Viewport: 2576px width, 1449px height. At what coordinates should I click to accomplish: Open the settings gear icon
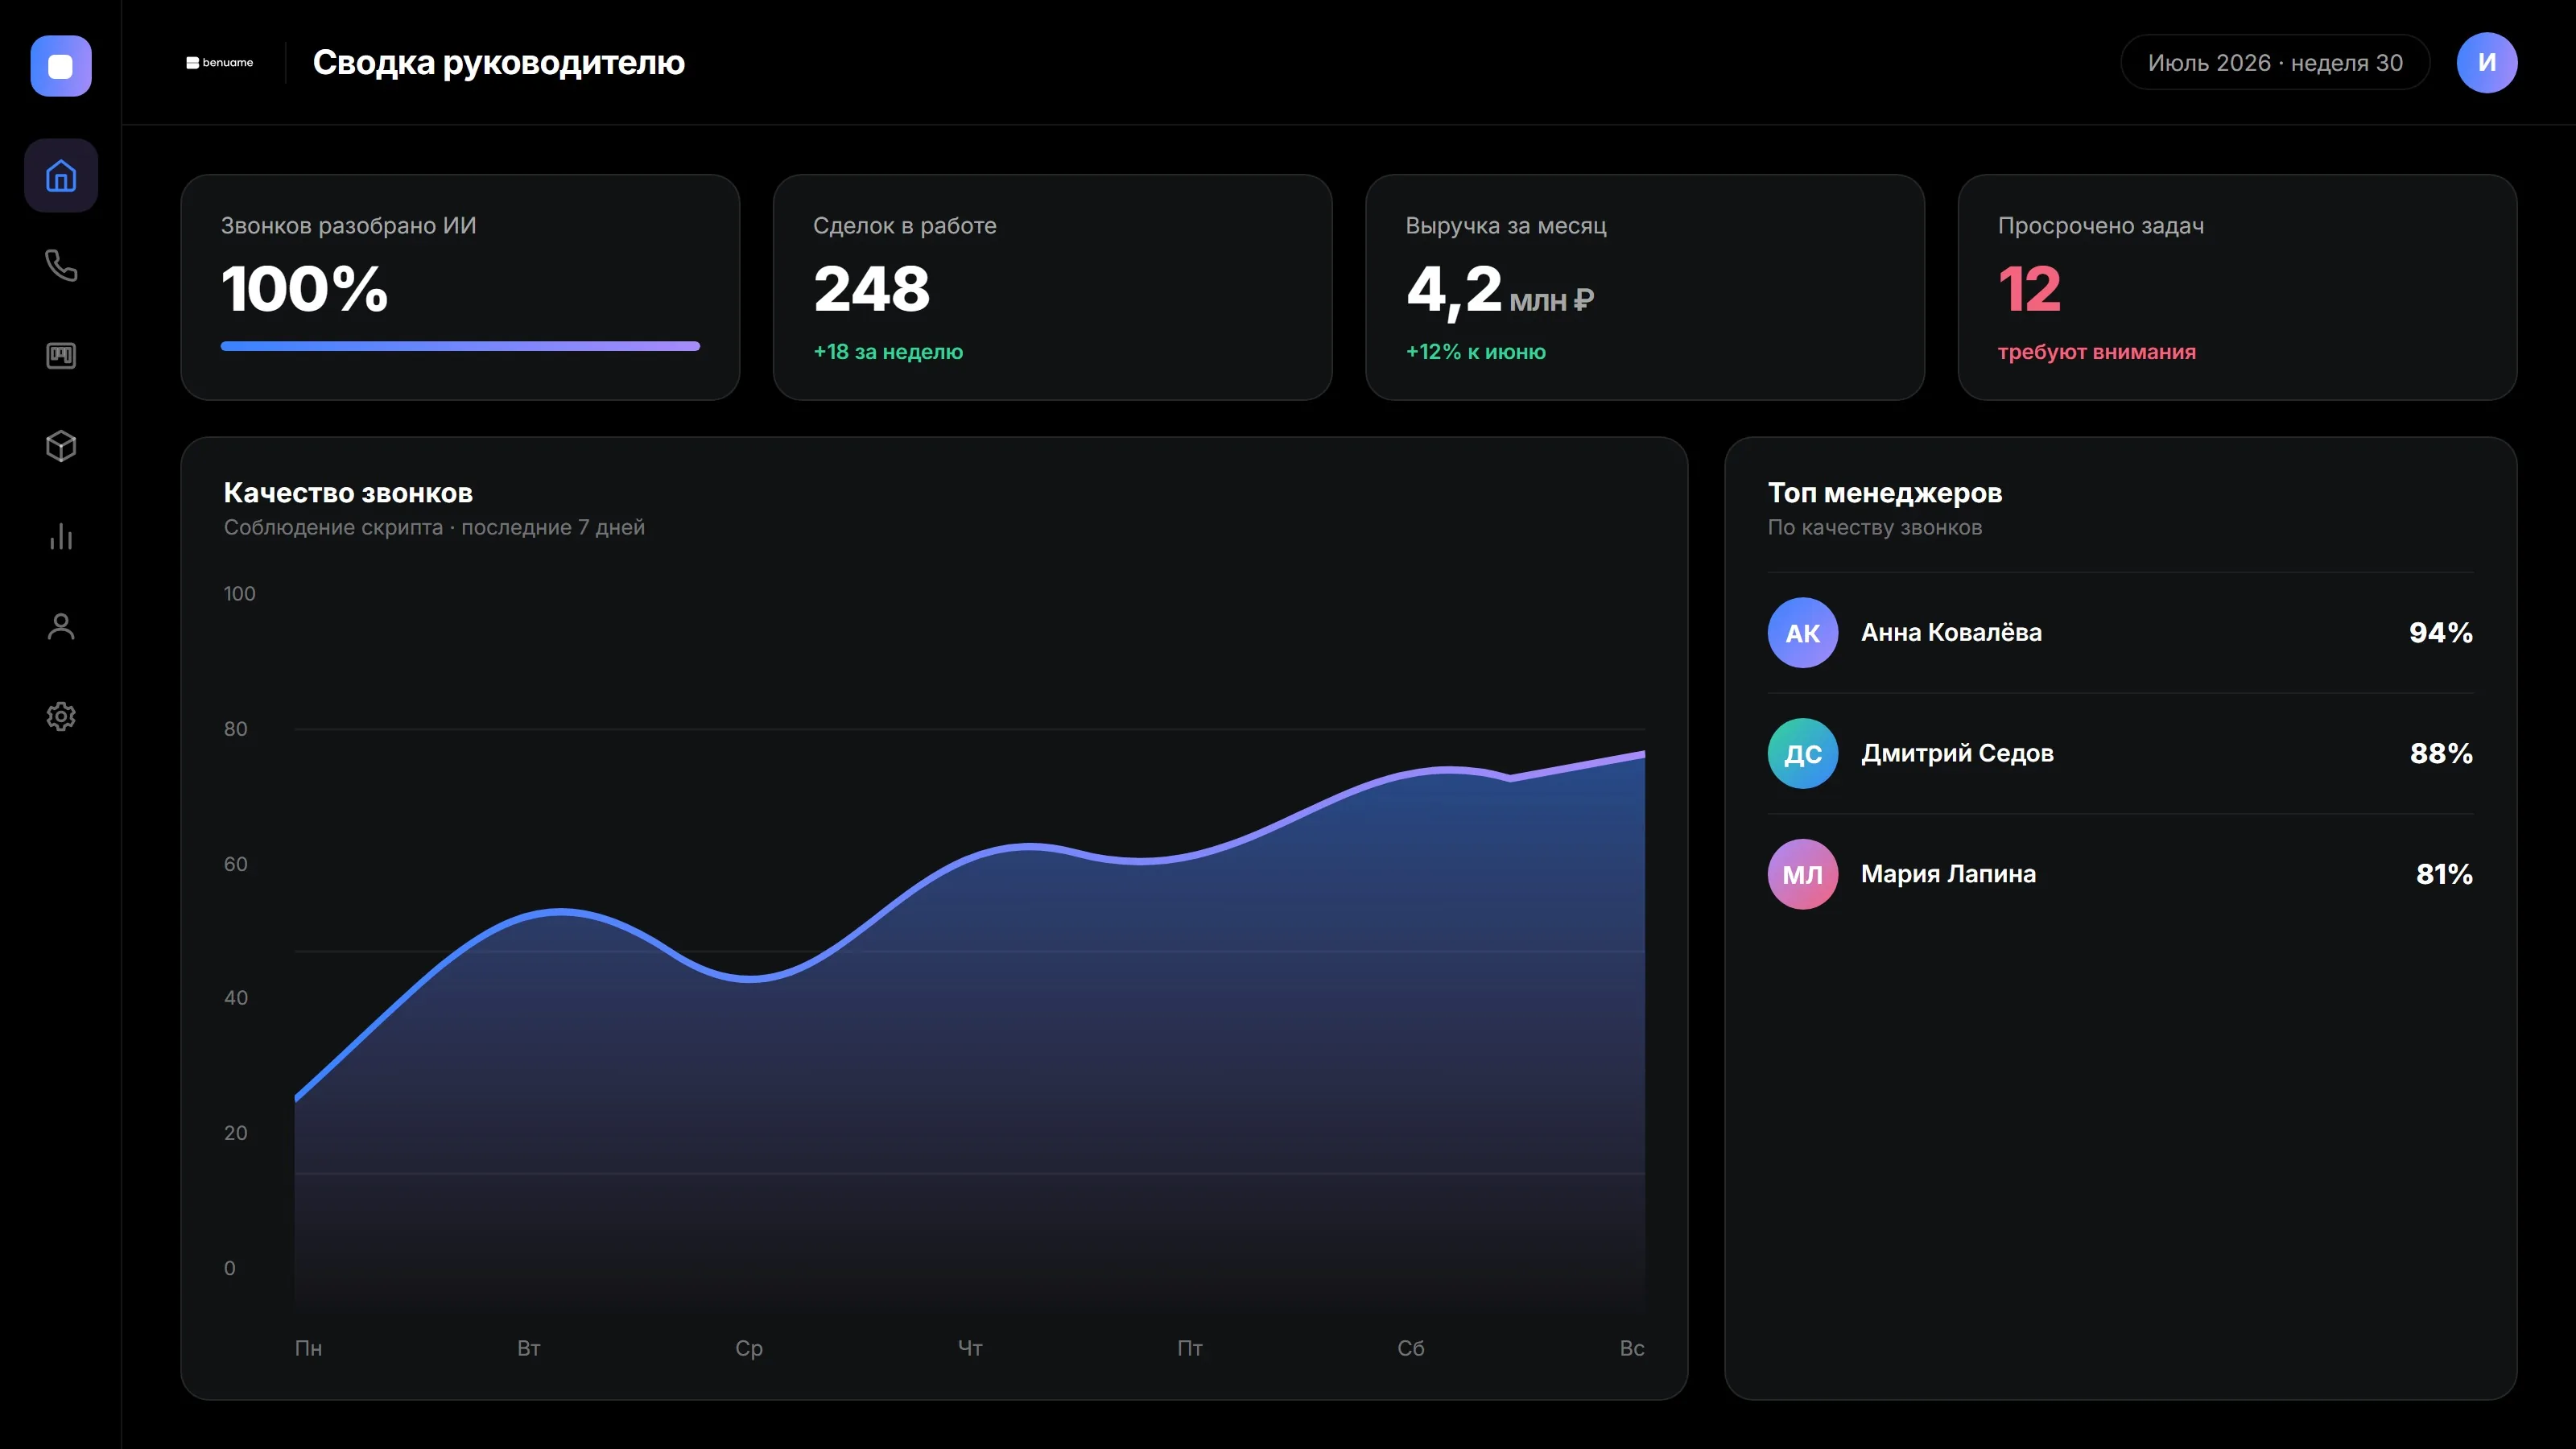pyautogui.click(x=61, y=717)
